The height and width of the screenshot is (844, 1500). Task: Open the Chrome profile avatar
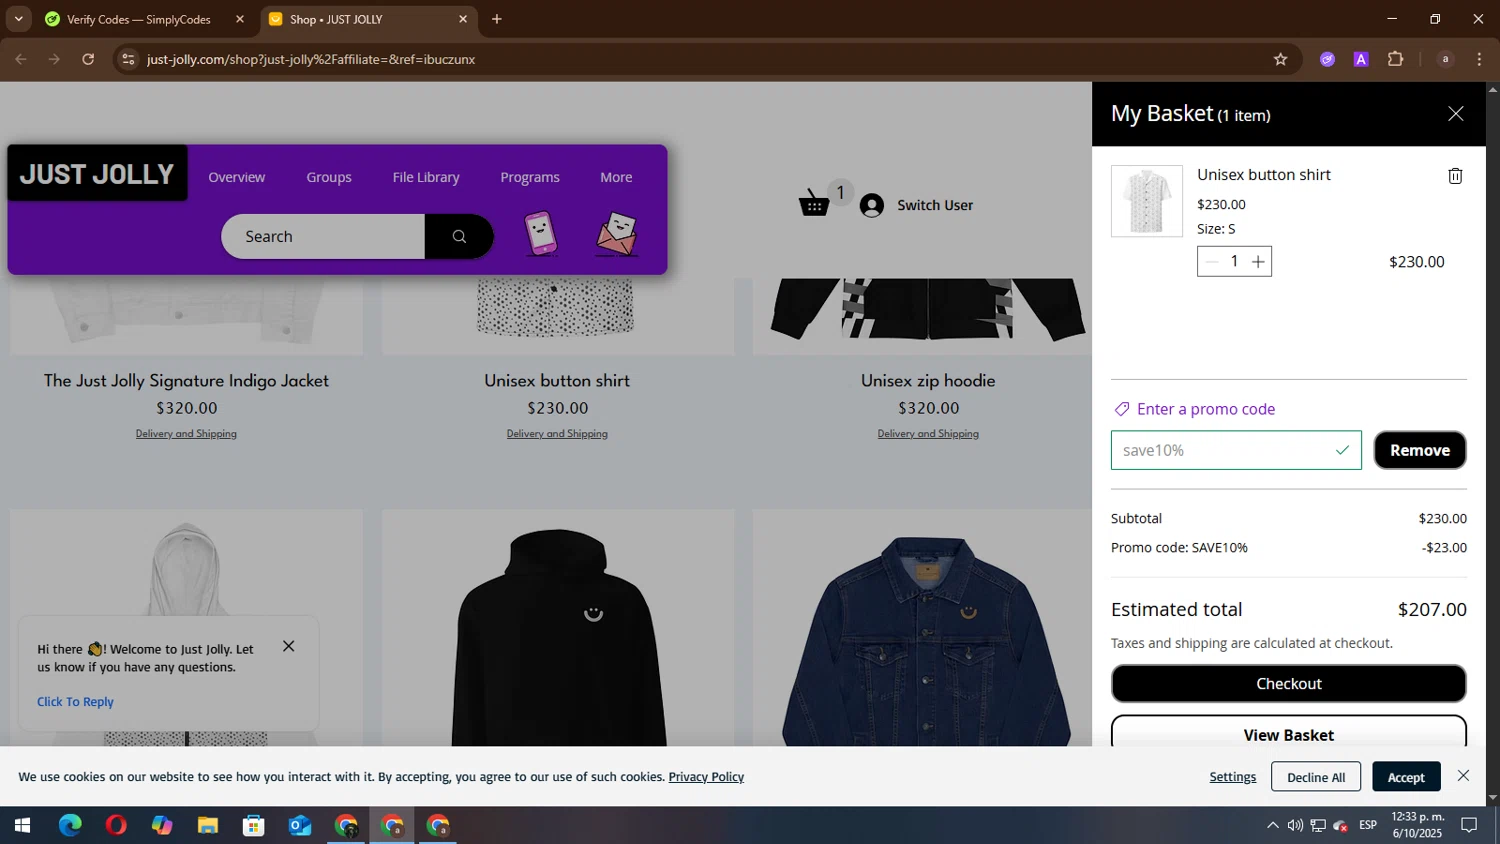coord(1445,59)
